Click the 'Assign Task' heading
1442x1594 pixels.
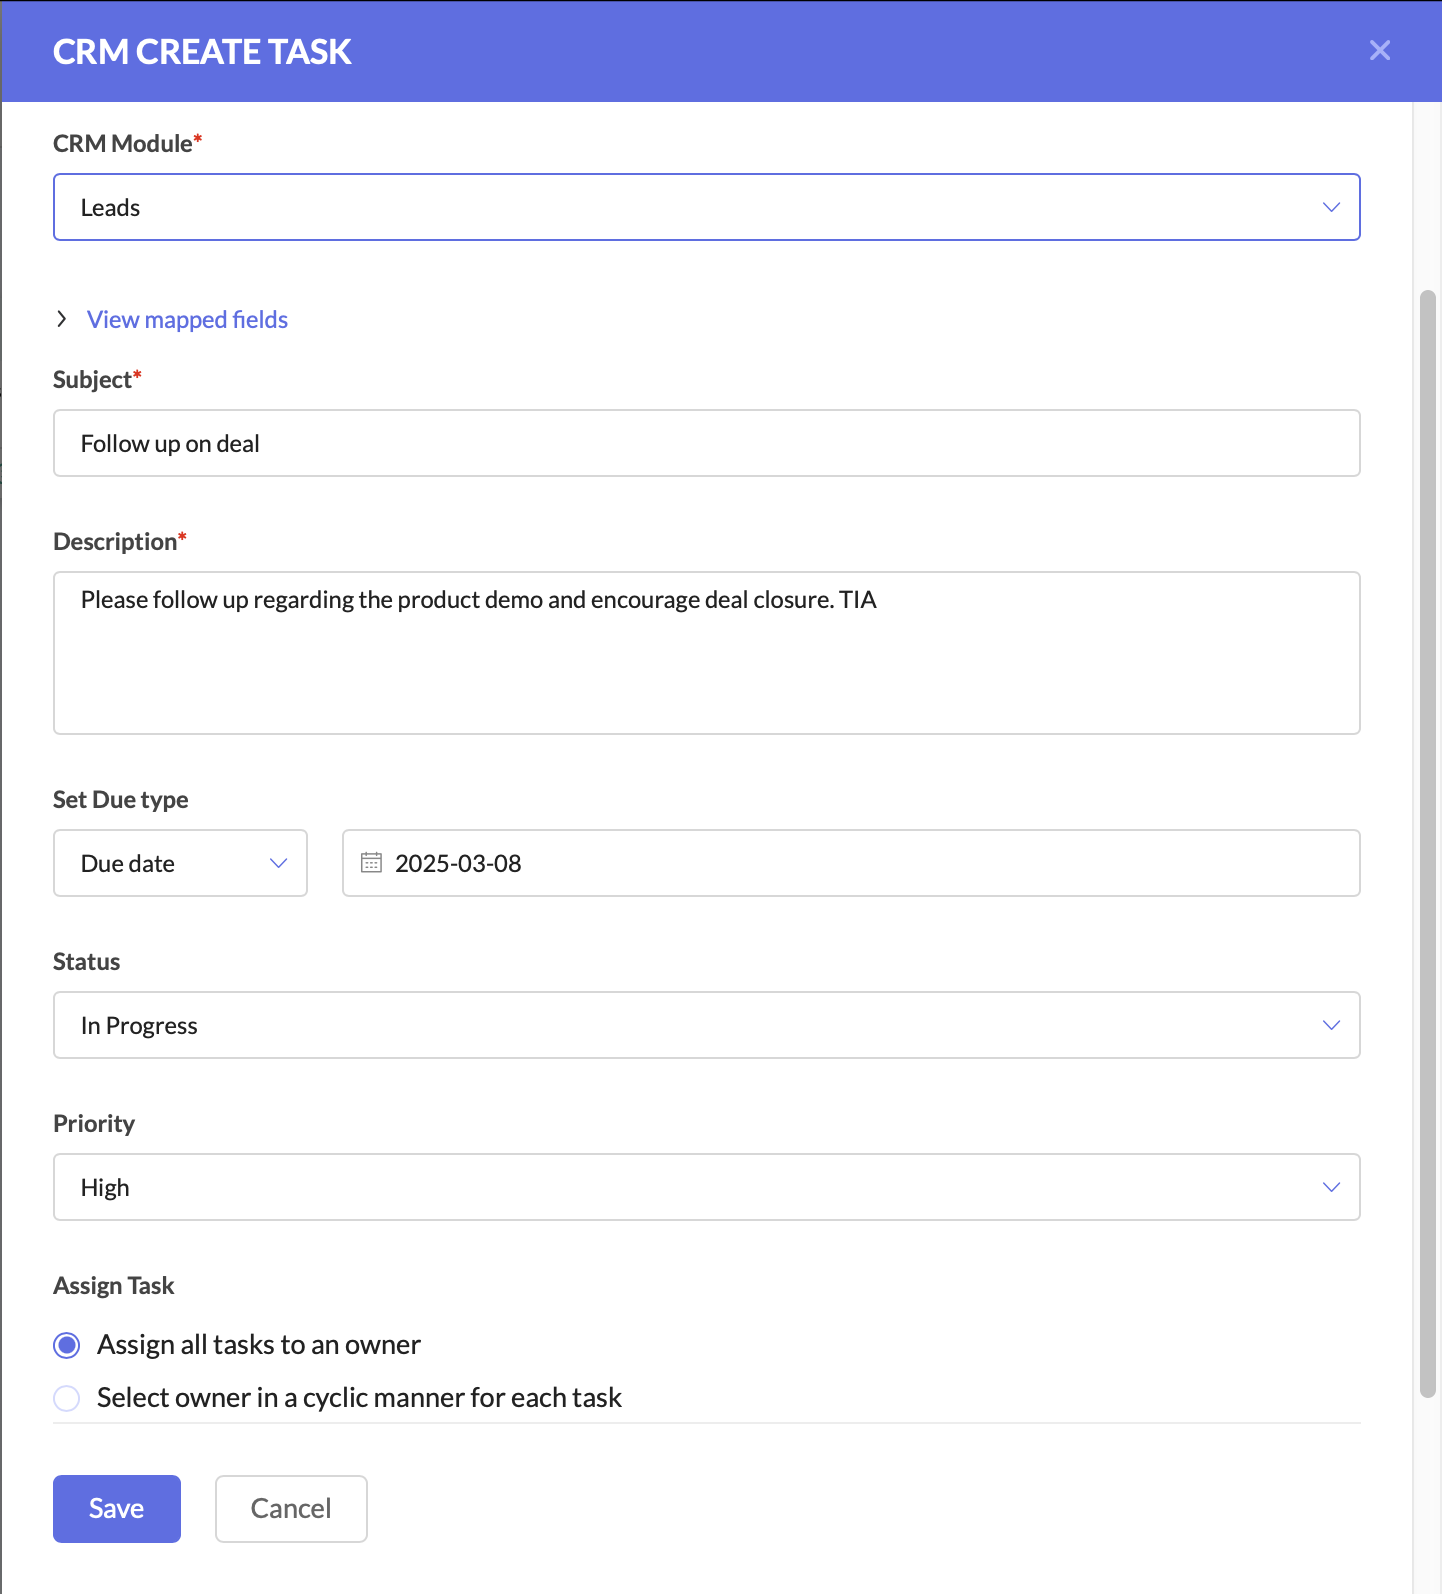point(113,1285)
